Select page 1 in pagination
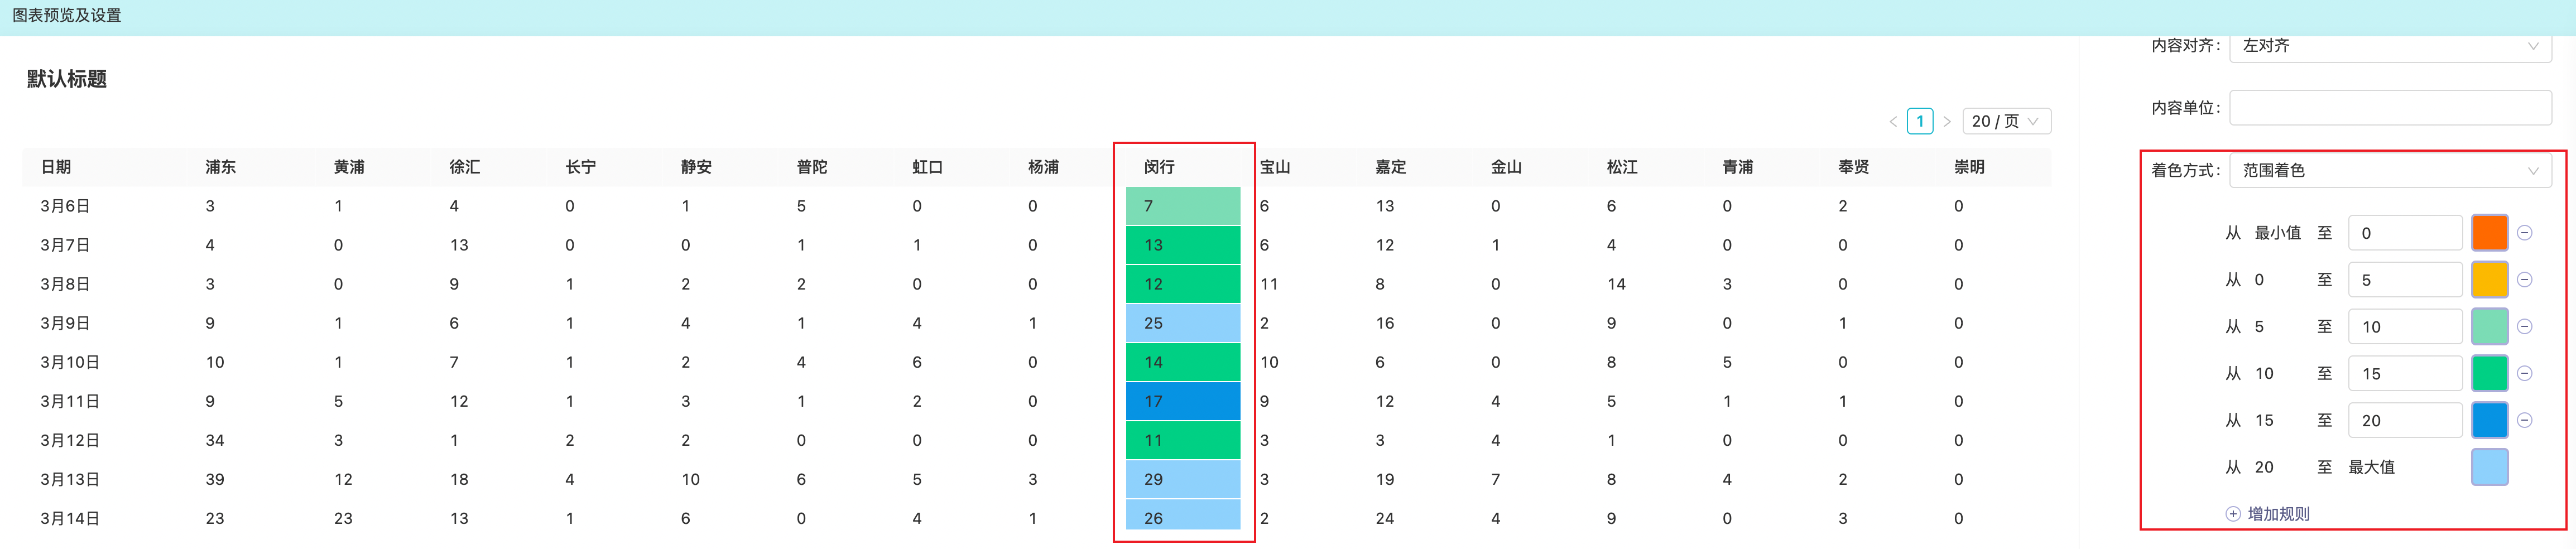Screen dimensions: 2576x549 [1920, 121]
